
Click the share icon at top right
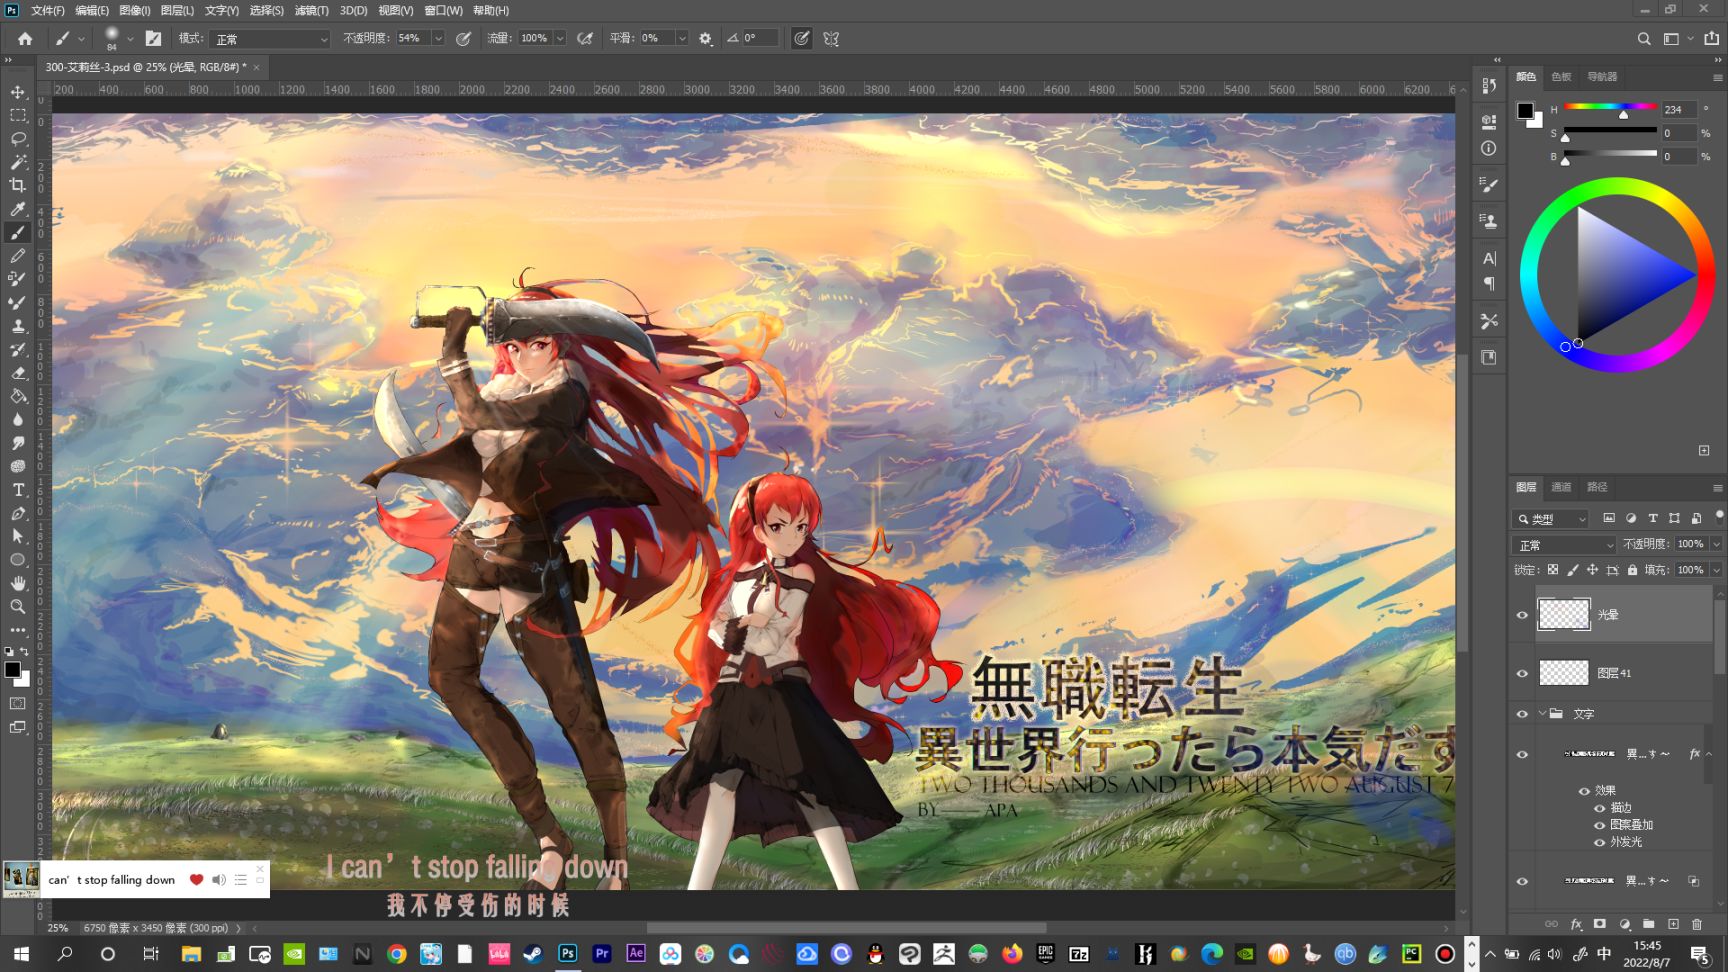click(x=1711, y=39)
